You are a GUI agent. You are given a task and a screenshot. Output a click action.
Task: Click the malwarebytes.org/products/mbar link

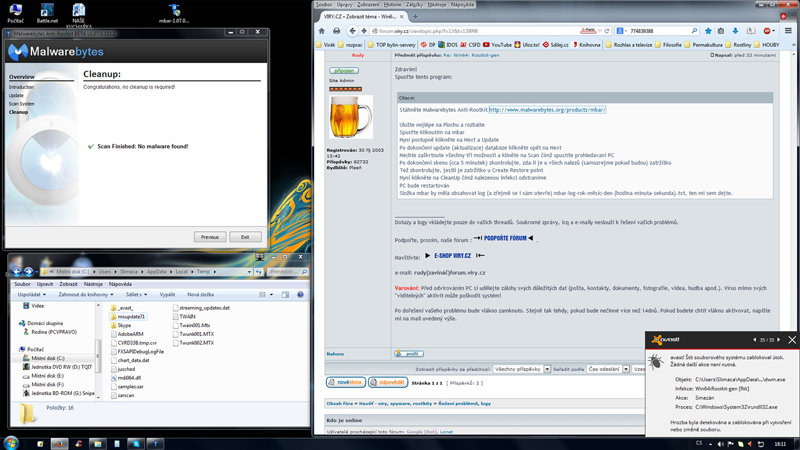tap(546, 110)
